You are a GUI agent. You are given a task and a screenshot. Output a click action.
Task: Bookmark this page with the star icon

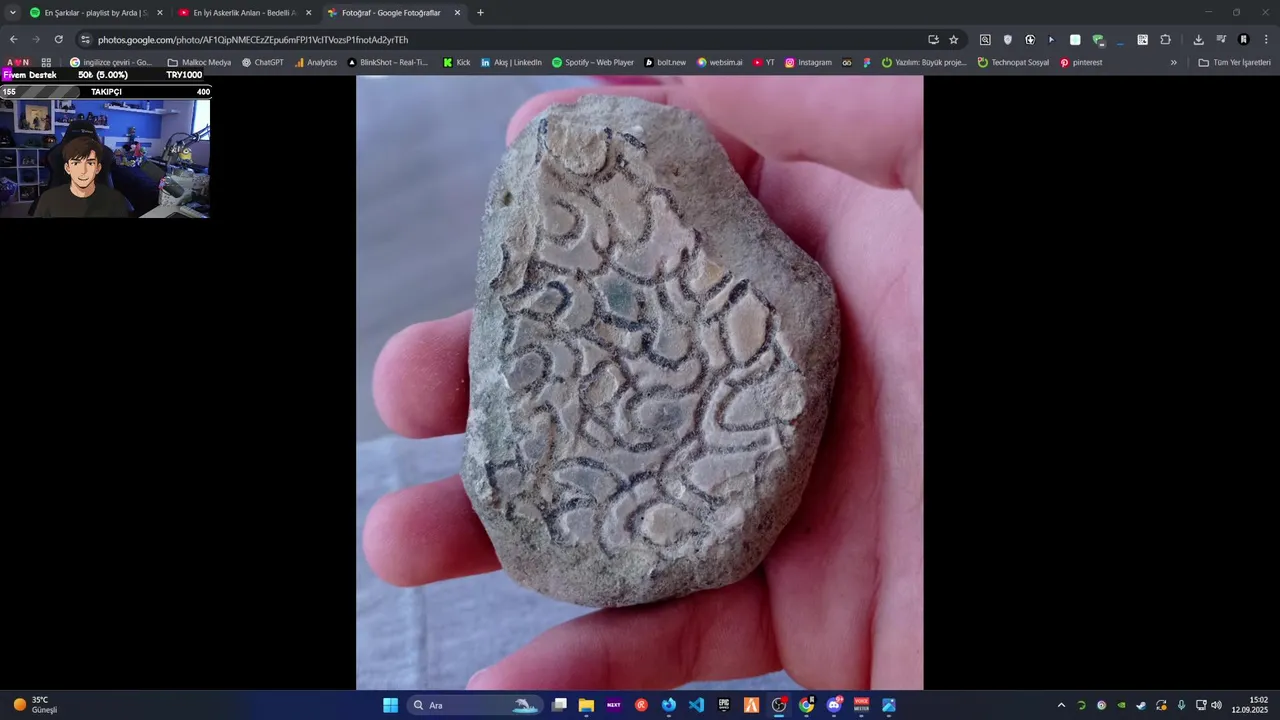pyautogui.click(x=953, y=40)
